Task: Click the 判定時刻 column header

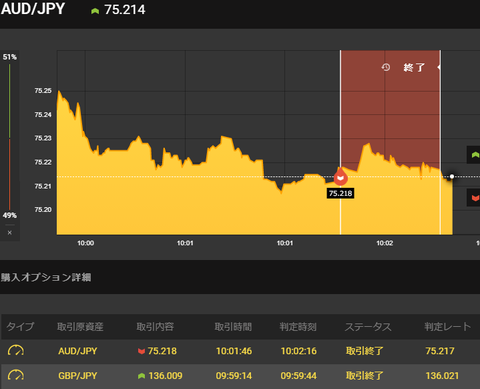Action: (298, 327)
